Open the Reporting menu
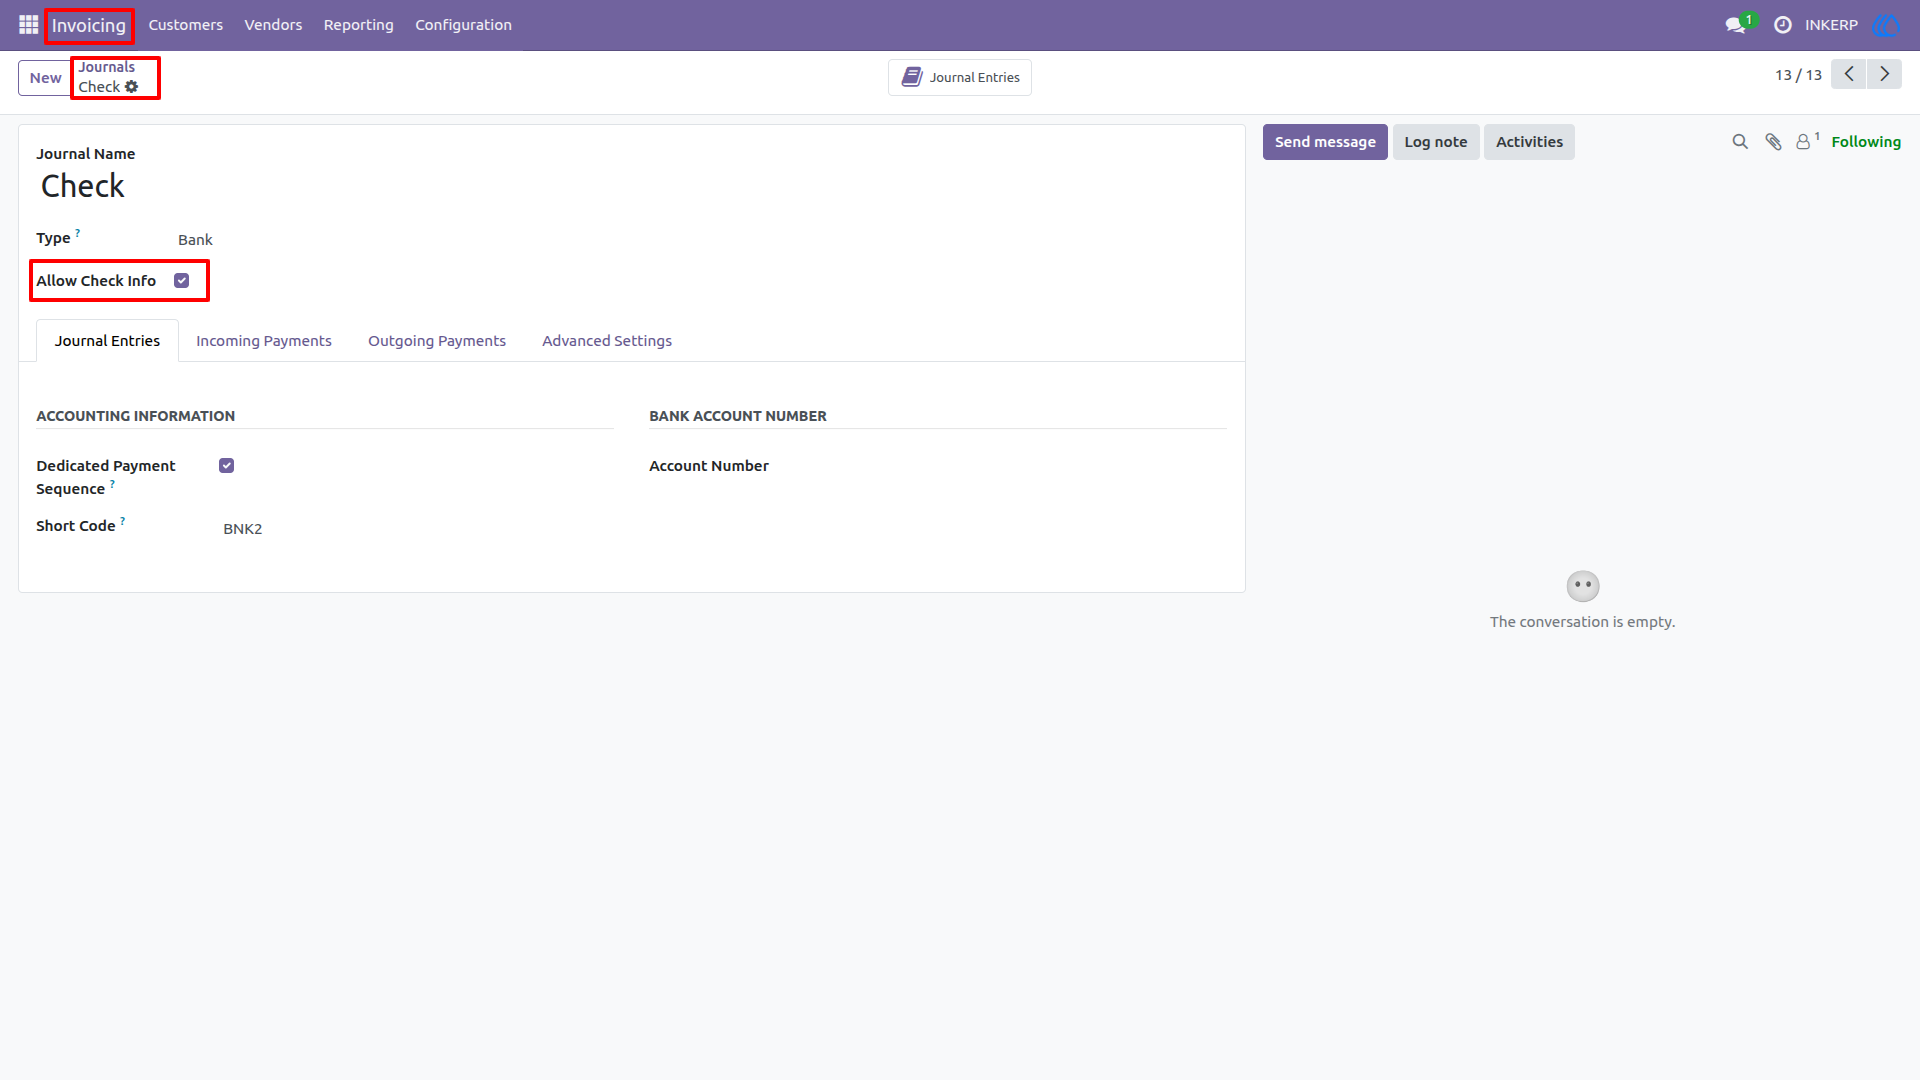 coord(359,25)
